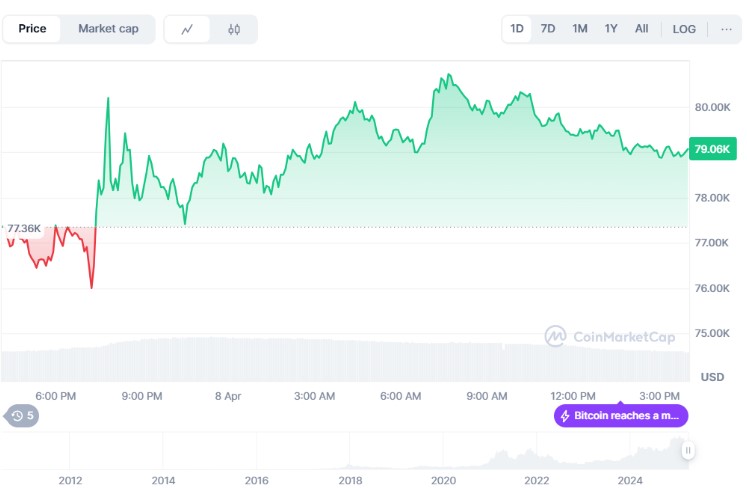747x488 pixels.
Task: Click the 77.36K opening price label
Action: pyautogui.click(x=24, y=229)
